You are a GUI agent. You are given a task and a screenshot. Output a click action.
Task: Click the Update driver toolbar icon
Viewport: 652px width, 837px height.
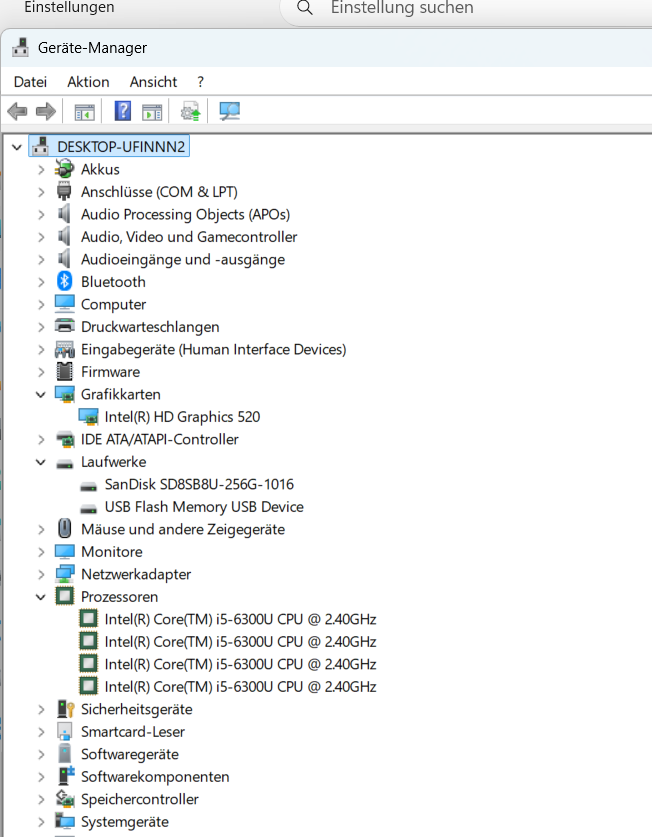pyautogui.click(x=191, y=112)
